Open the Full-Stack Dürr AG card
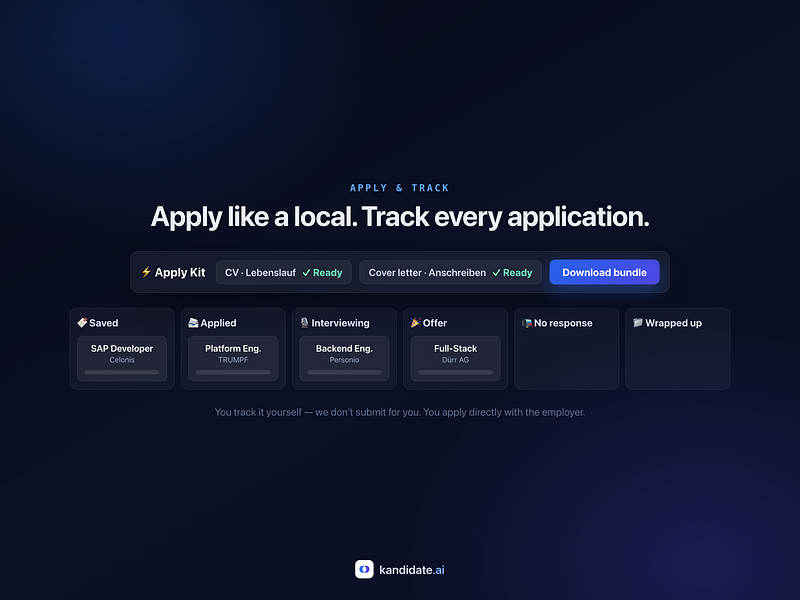Viewport: 800px width, 600px height. (x=456, y=359)
